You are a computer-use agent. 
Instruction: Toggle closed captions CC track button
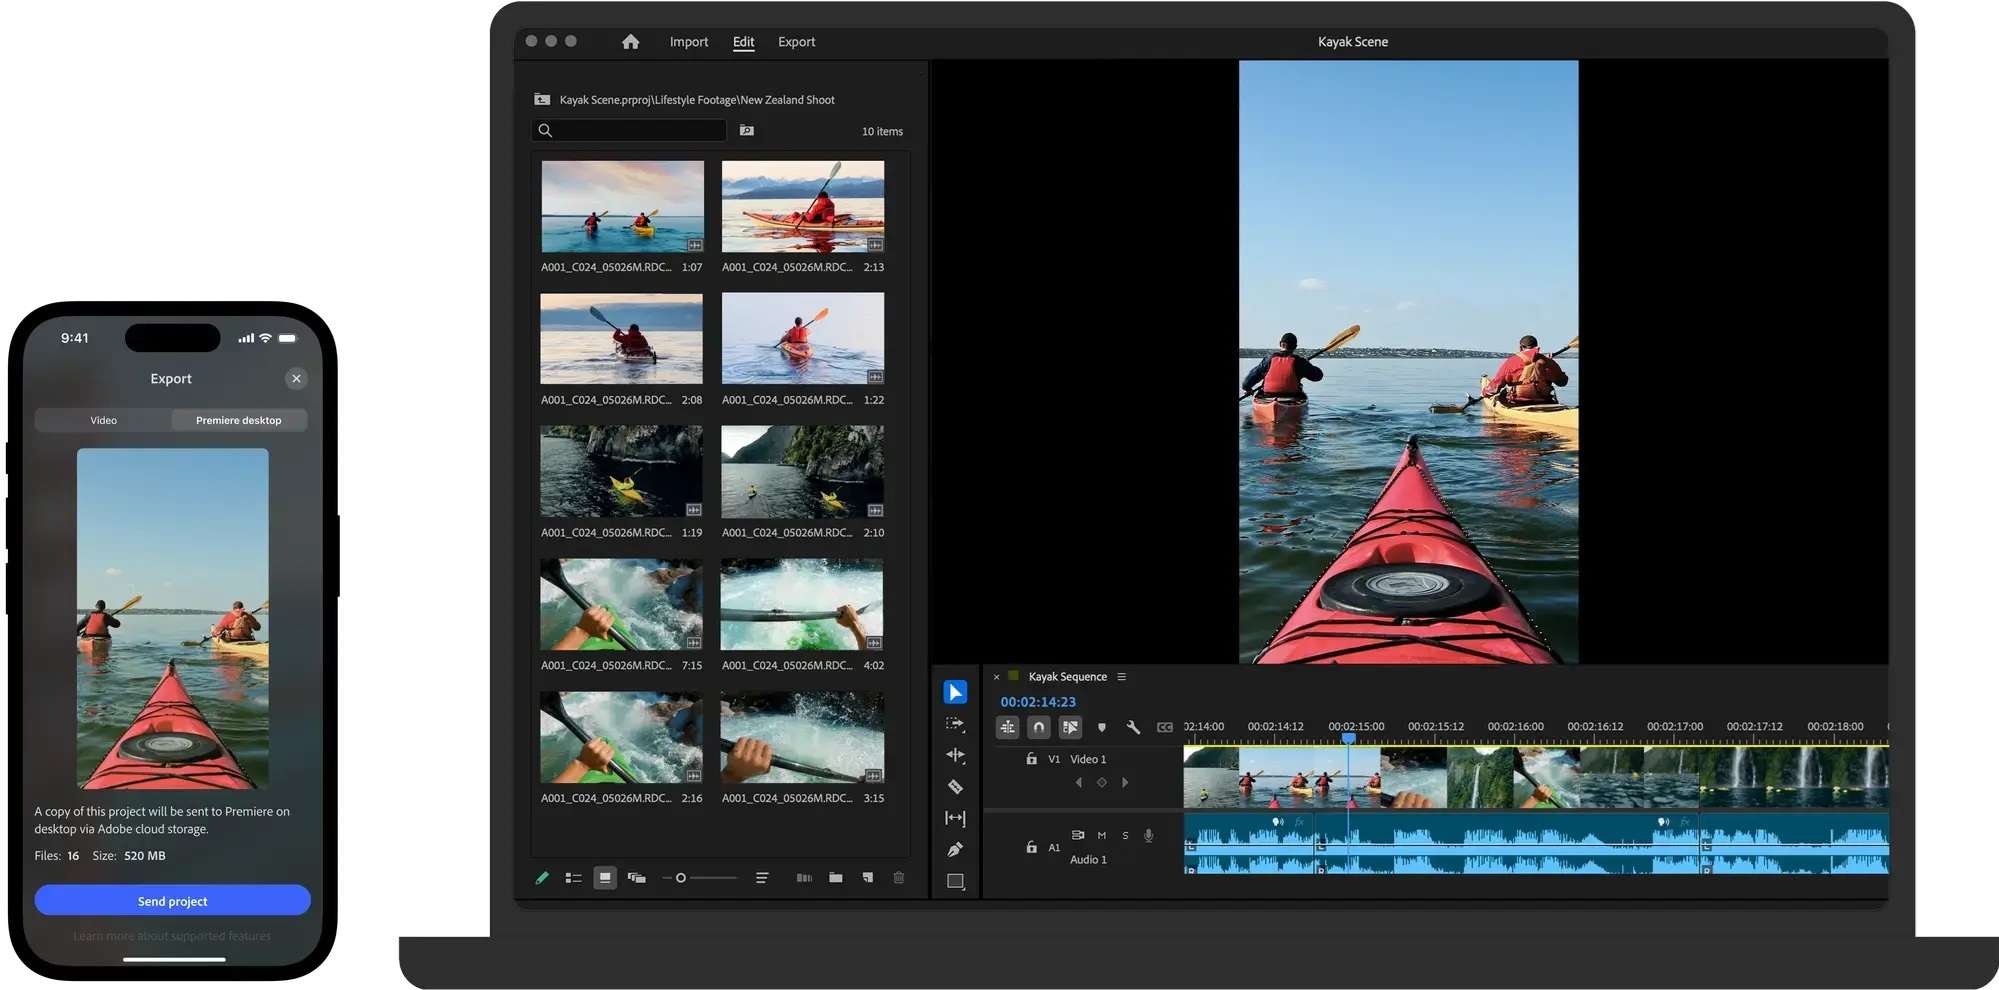point(1165,727)
